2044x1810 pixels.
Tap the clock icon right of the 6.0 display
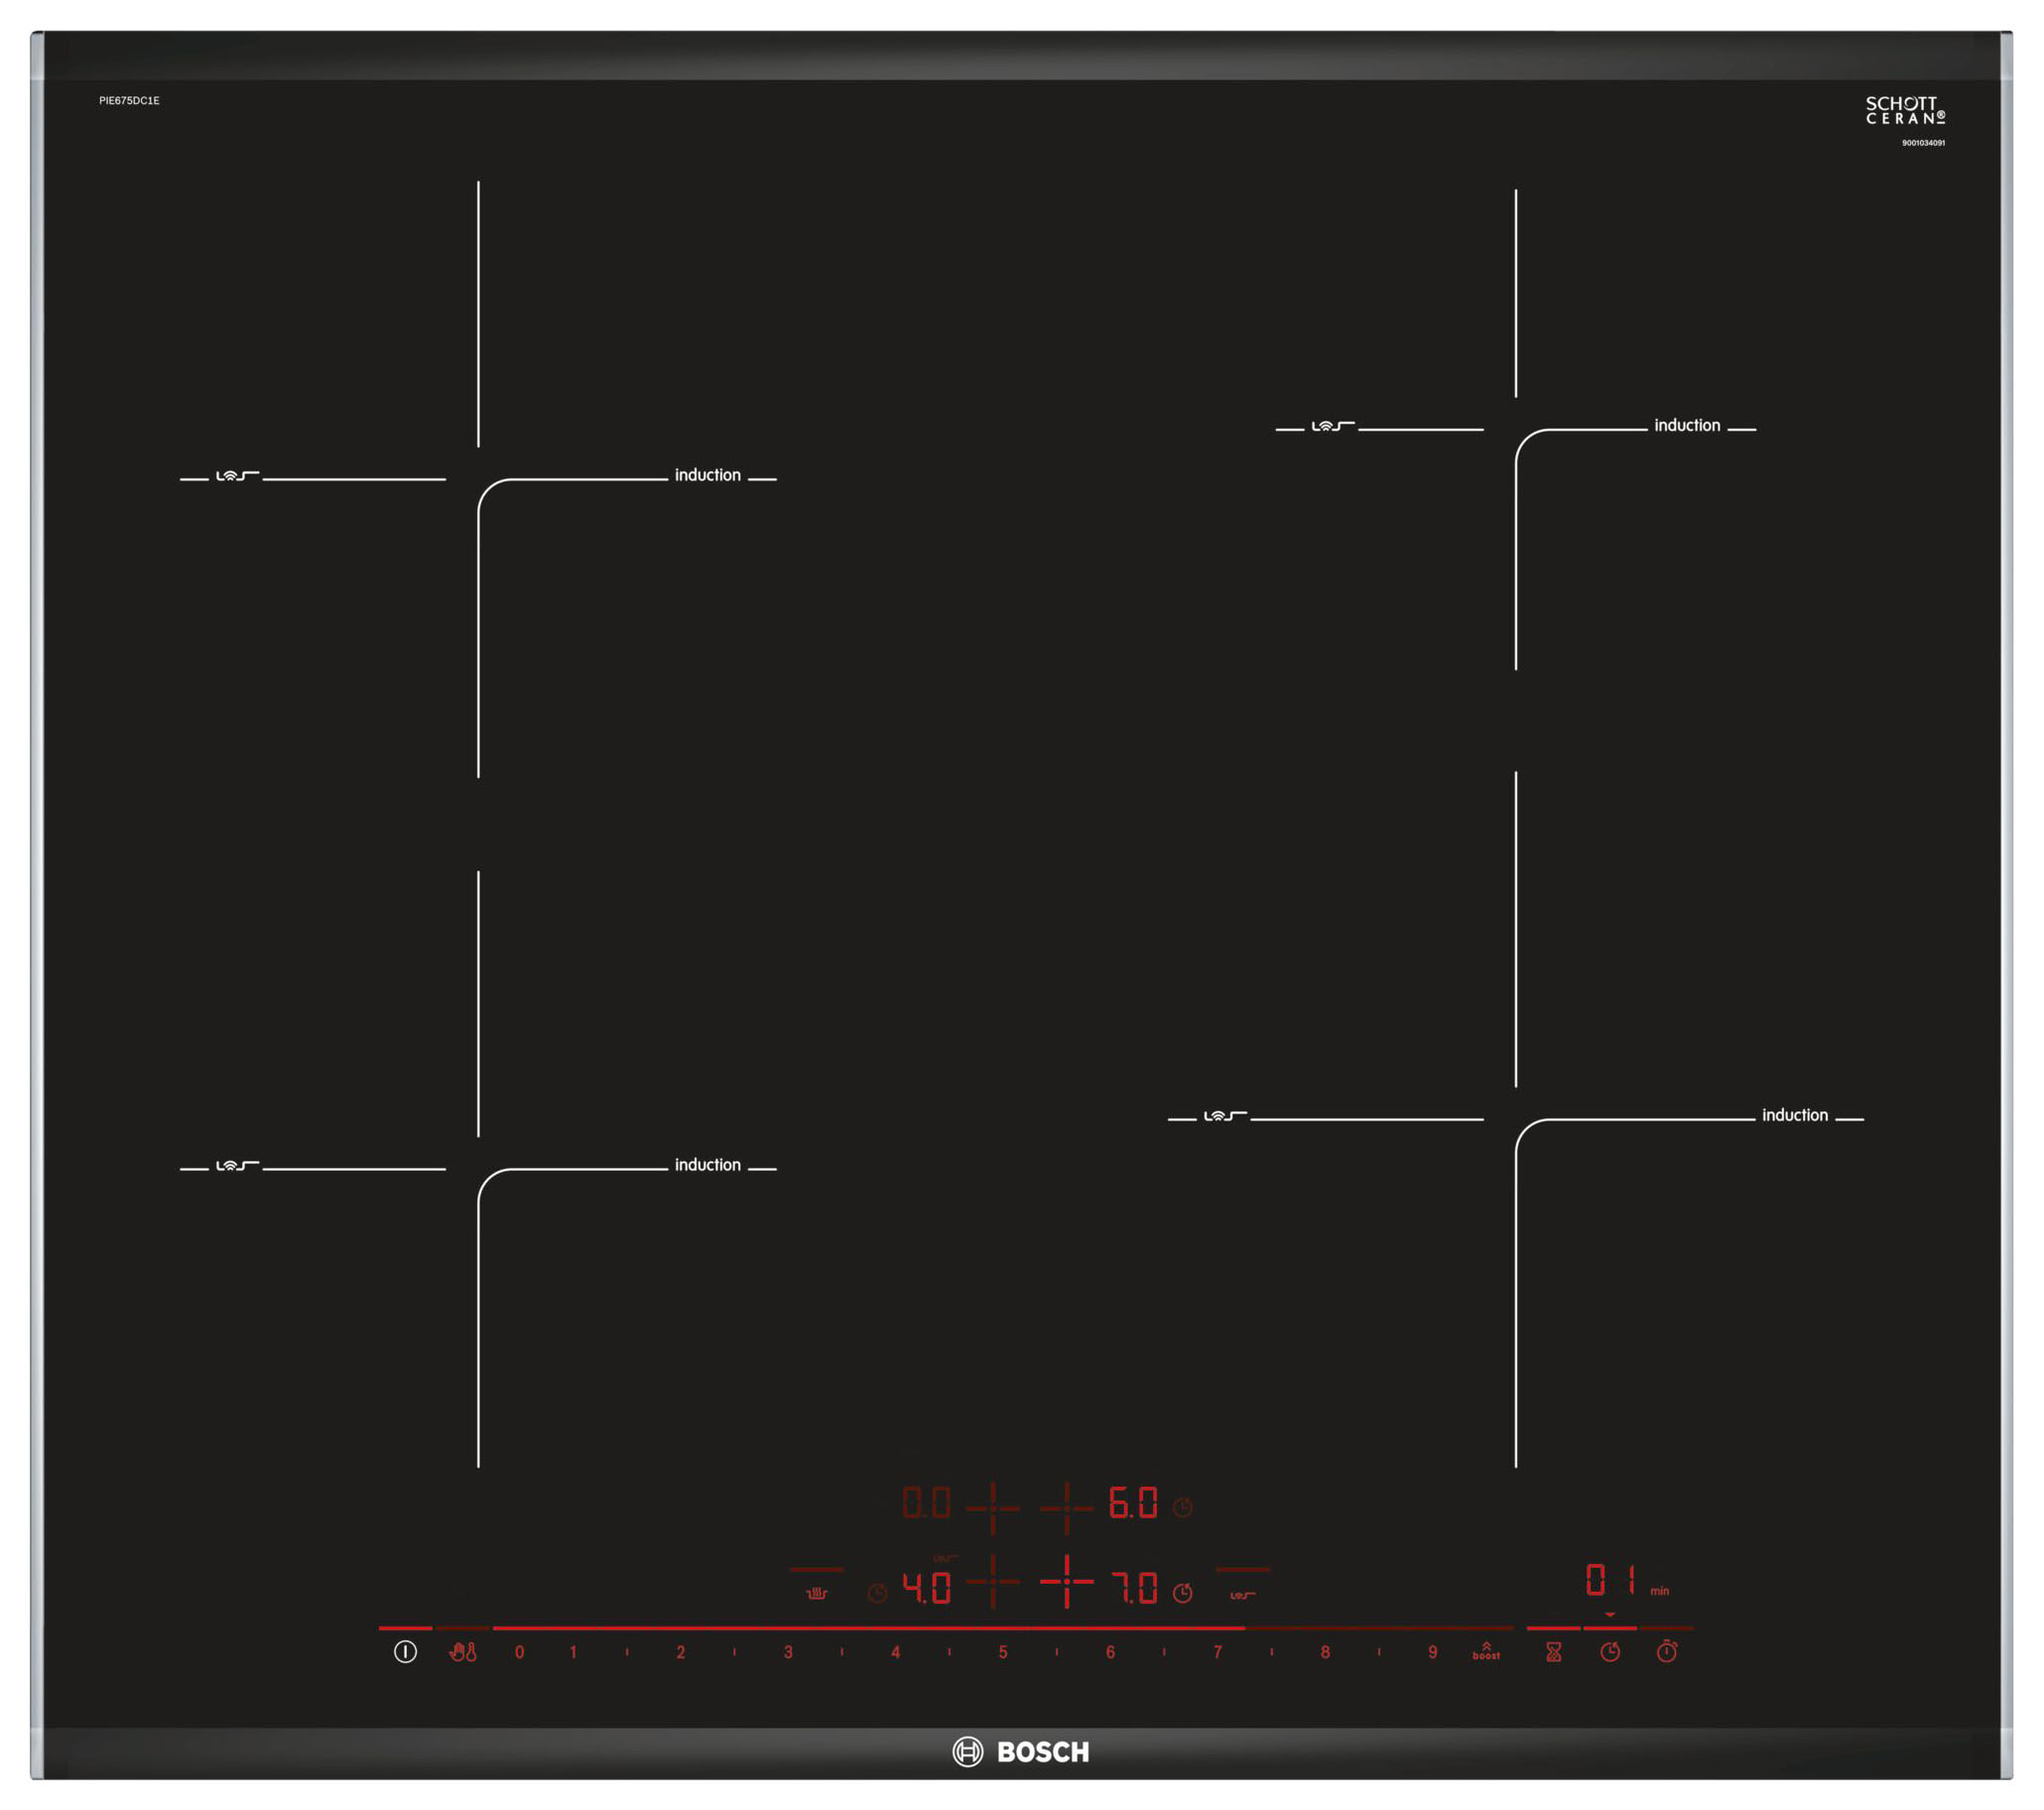(x=1182, y=1507)
